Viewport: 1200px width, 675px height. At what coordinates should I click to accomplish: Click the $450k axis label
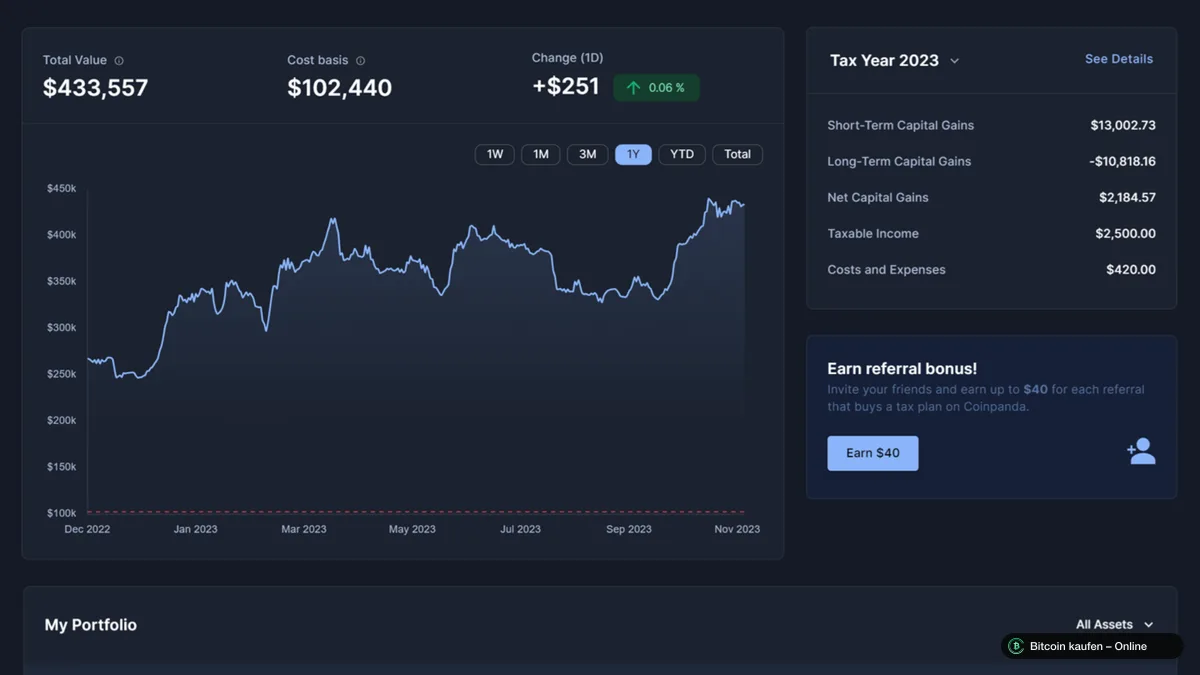coord(61,189)
